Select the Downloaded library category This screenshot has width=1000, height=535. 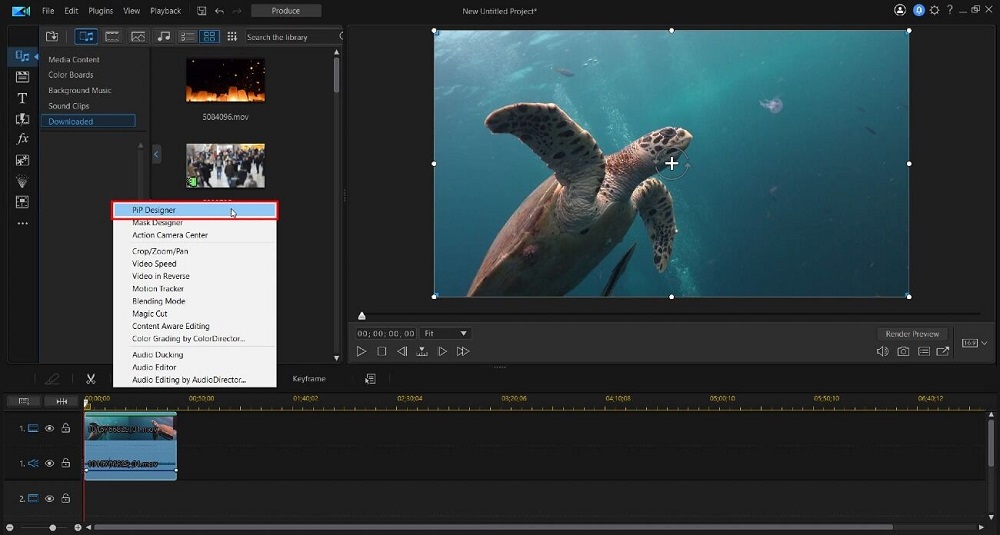tap(88, 121)
